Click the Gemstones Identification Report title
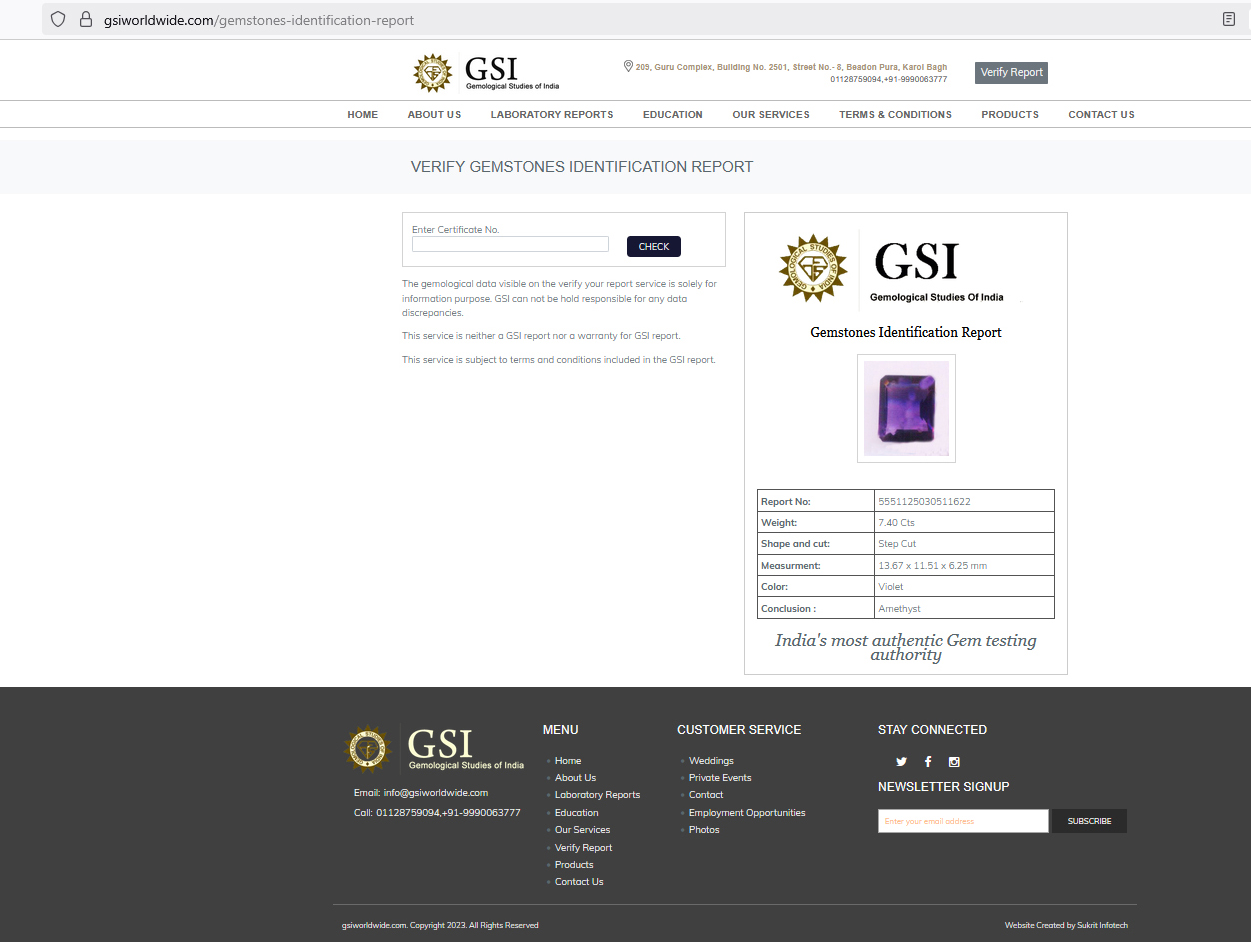Screen dimensions: 1251x942 pos(906,332)
